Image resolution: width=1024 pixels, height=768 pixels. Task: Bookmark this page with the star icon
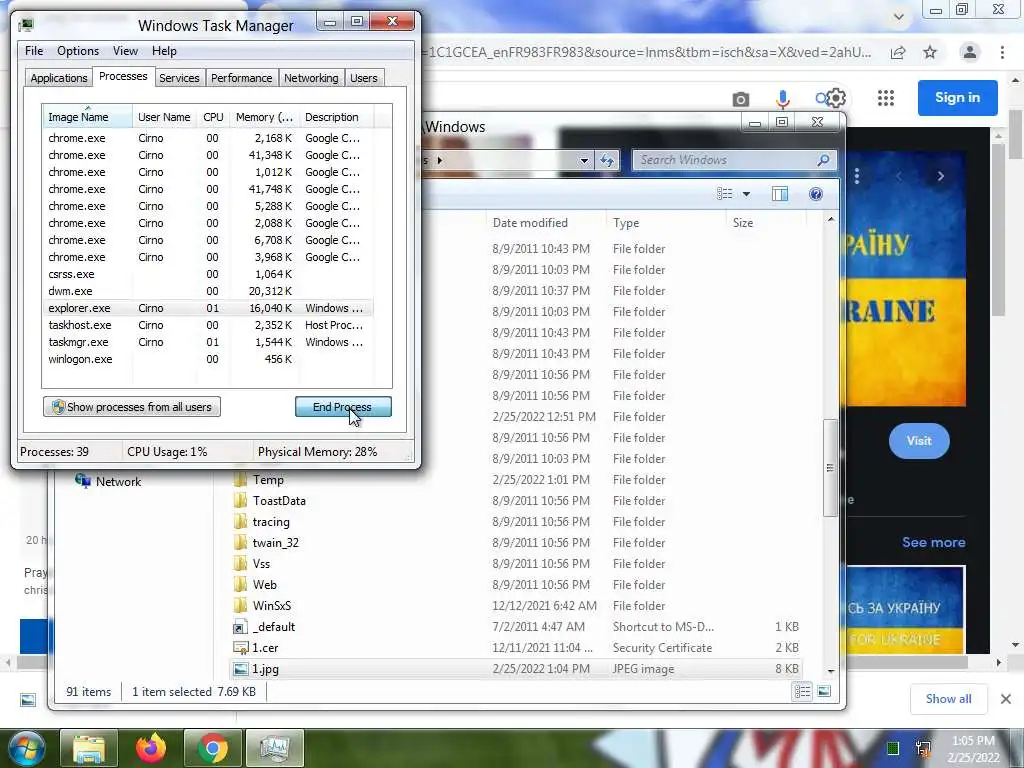pyautogui.click(x=930, y=52)
